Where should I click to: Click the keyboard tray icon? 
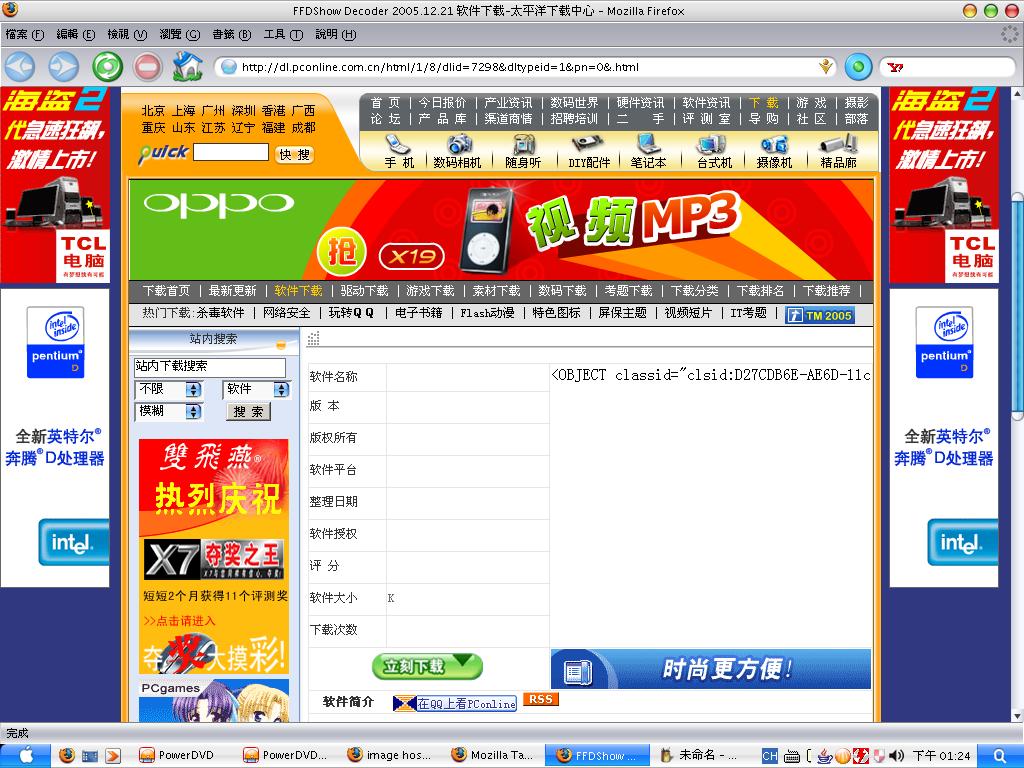point(791,756)
